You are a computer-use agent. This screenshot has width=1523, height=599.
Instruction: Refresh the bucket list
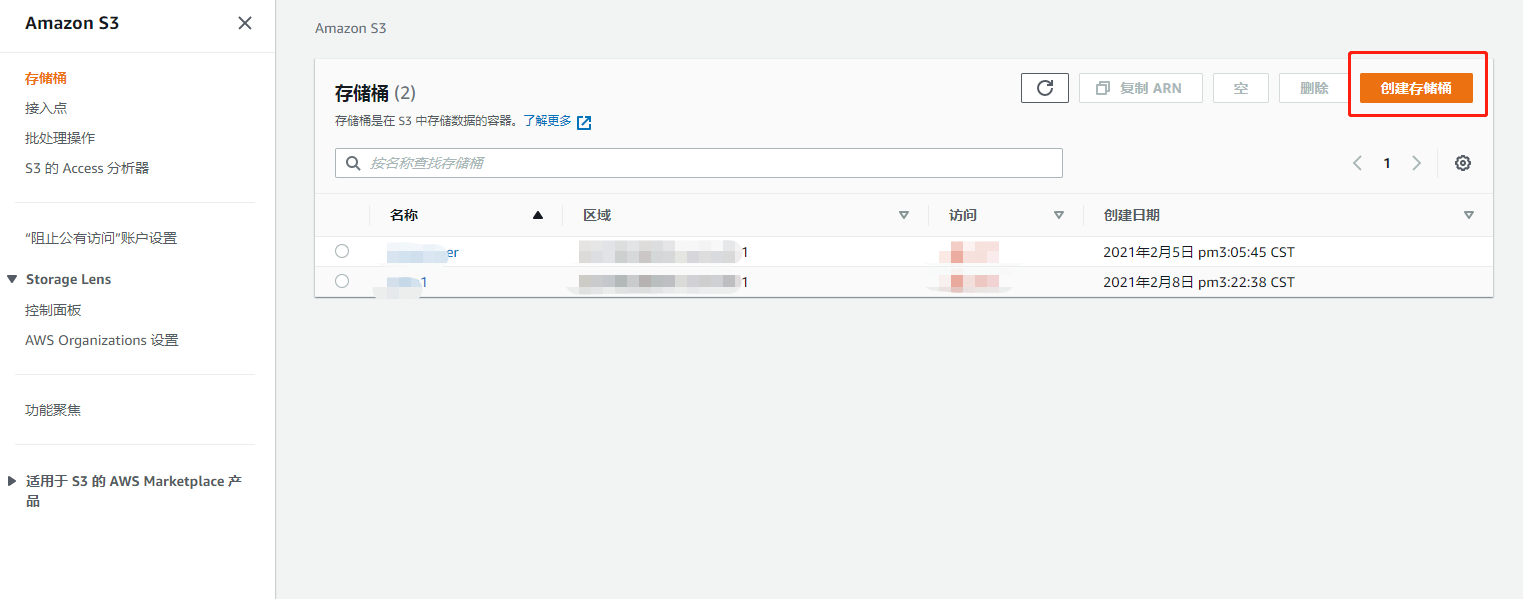(1045, 88)
